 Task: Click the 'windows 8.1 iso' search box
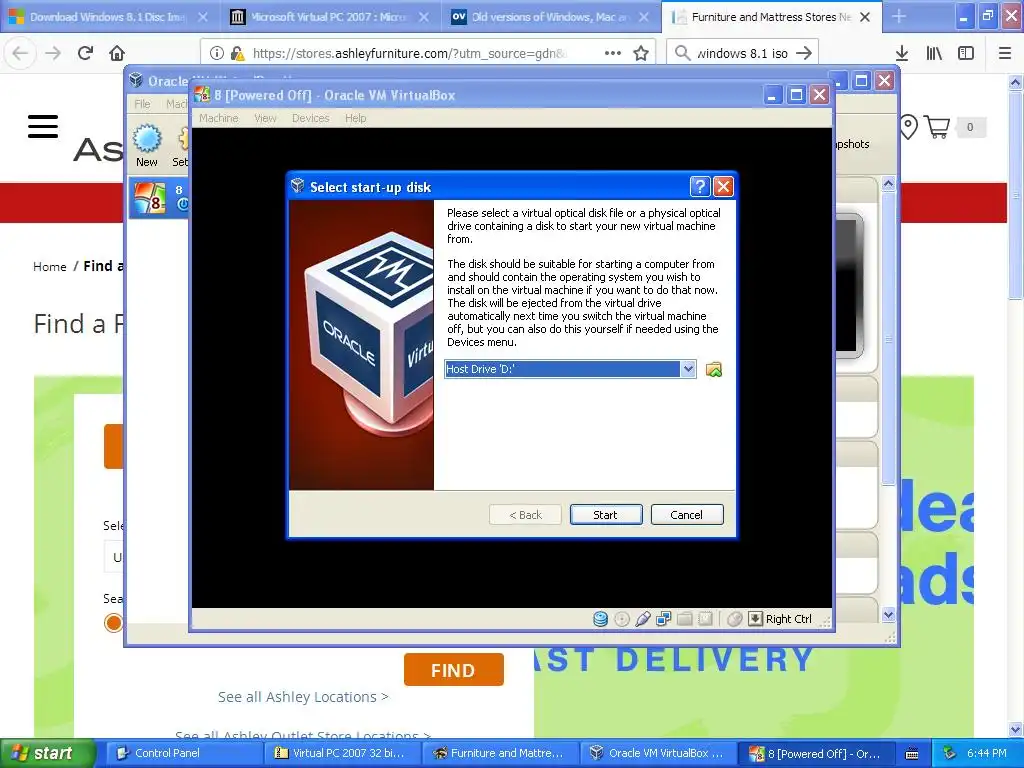742,54
